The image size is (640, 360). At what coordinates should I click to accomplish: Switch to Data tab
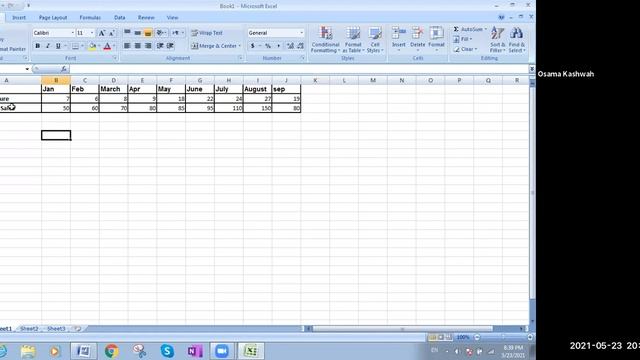pos(120,18)
